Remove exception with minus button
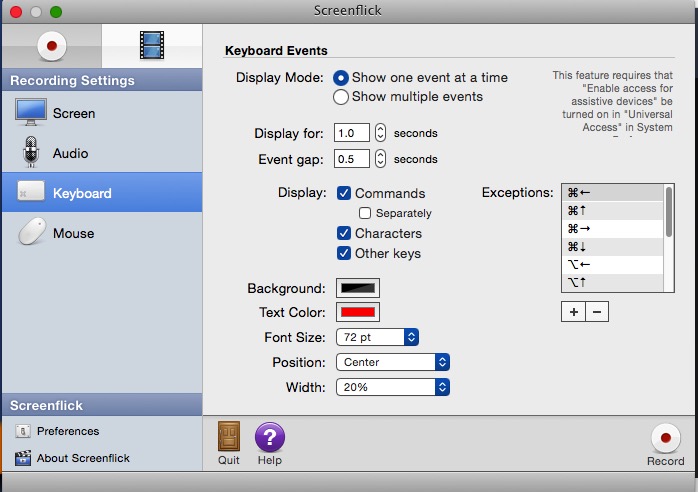This screenshot has width=698, height=492. pyautogui.click(x=597, y=312)
